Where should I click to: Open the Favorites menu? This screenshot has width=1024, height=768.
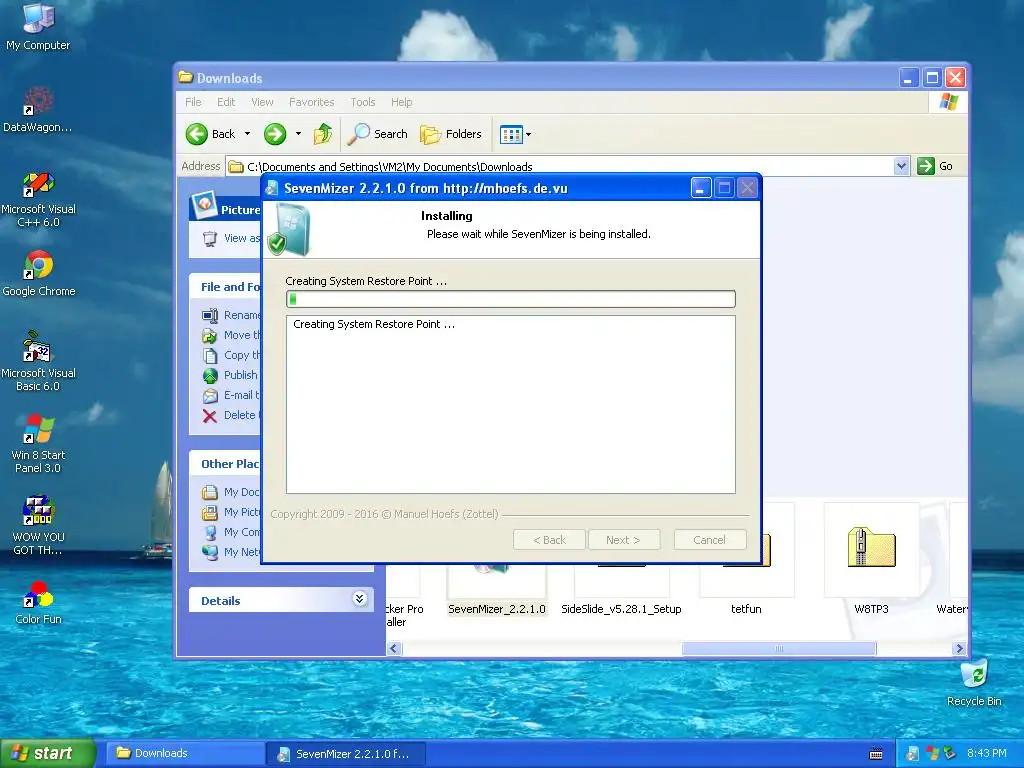pyautogui.click(x=312, y=102)
